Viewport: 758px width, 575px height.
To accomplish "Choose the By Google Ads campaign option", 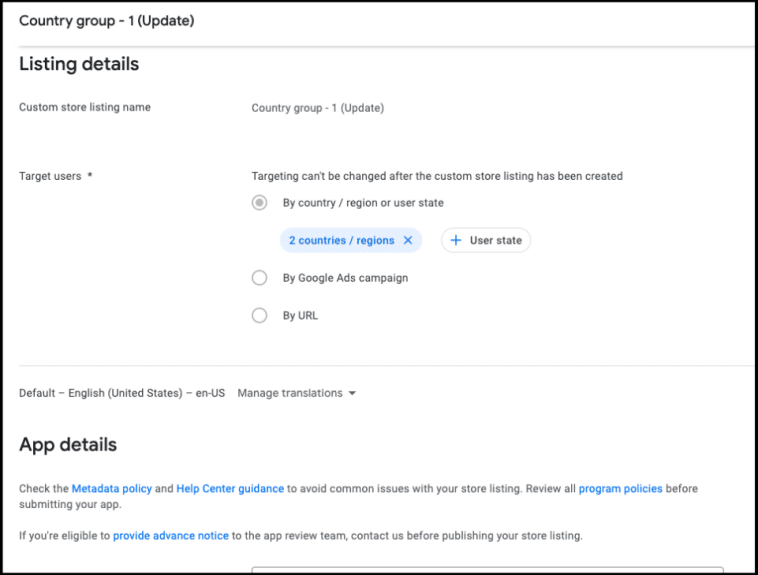I will (260, 278).
